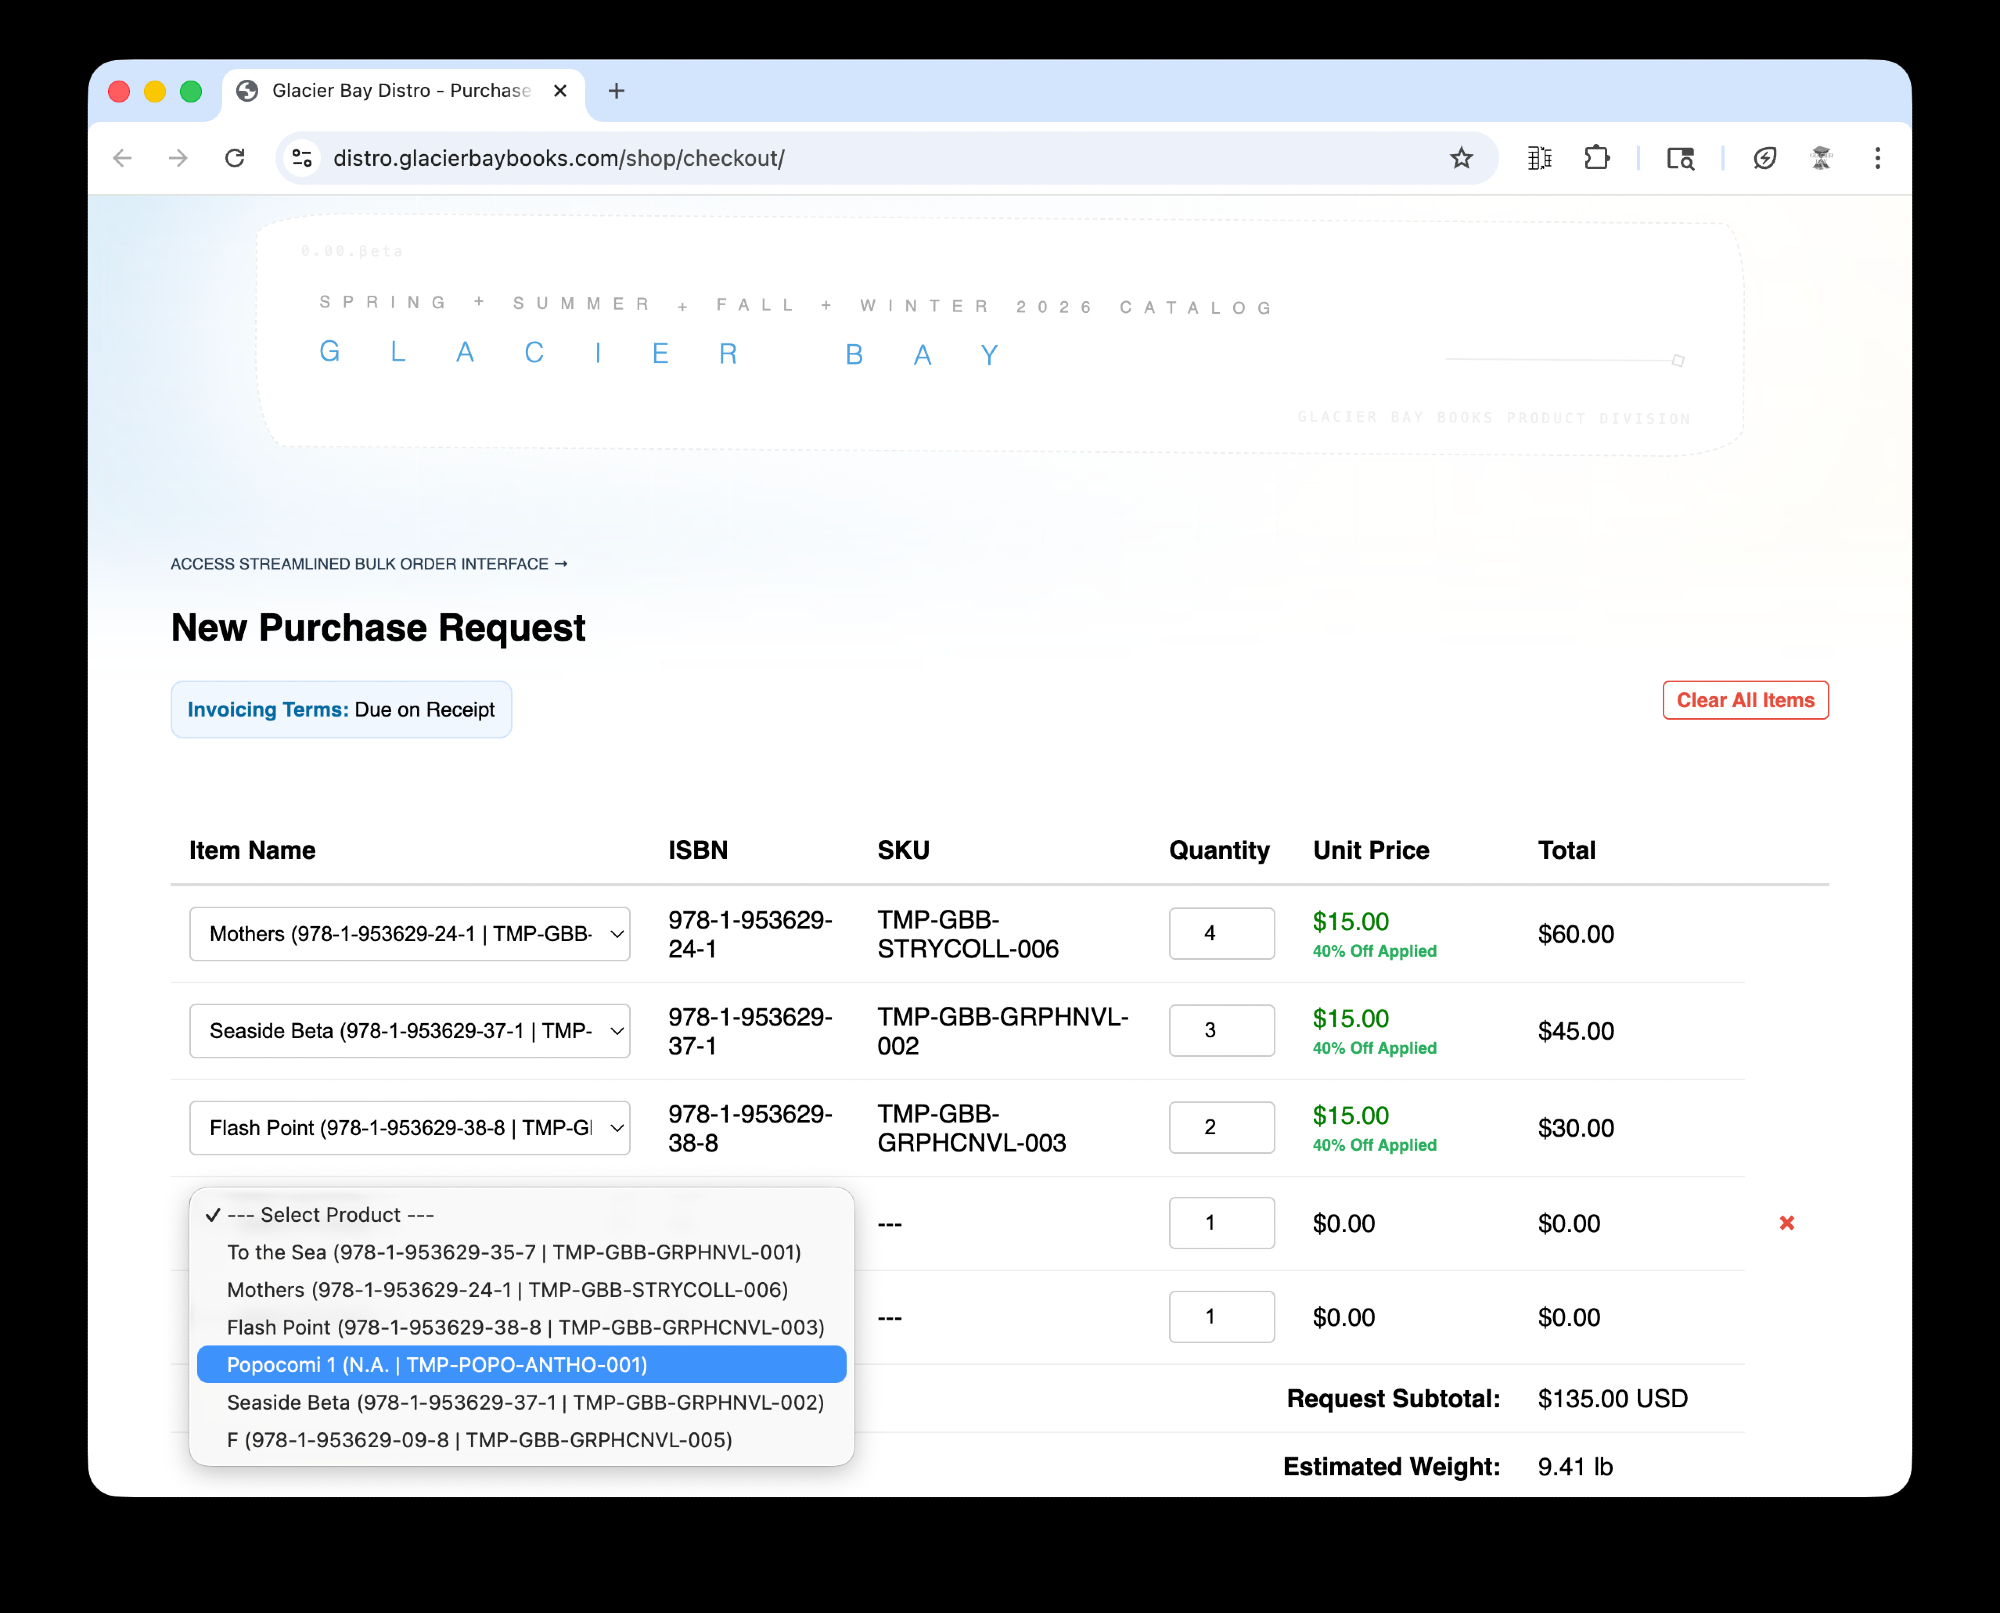Click the browser back arrow
The height and width of the screenshot is (1613, 2000).
[123, 158]
